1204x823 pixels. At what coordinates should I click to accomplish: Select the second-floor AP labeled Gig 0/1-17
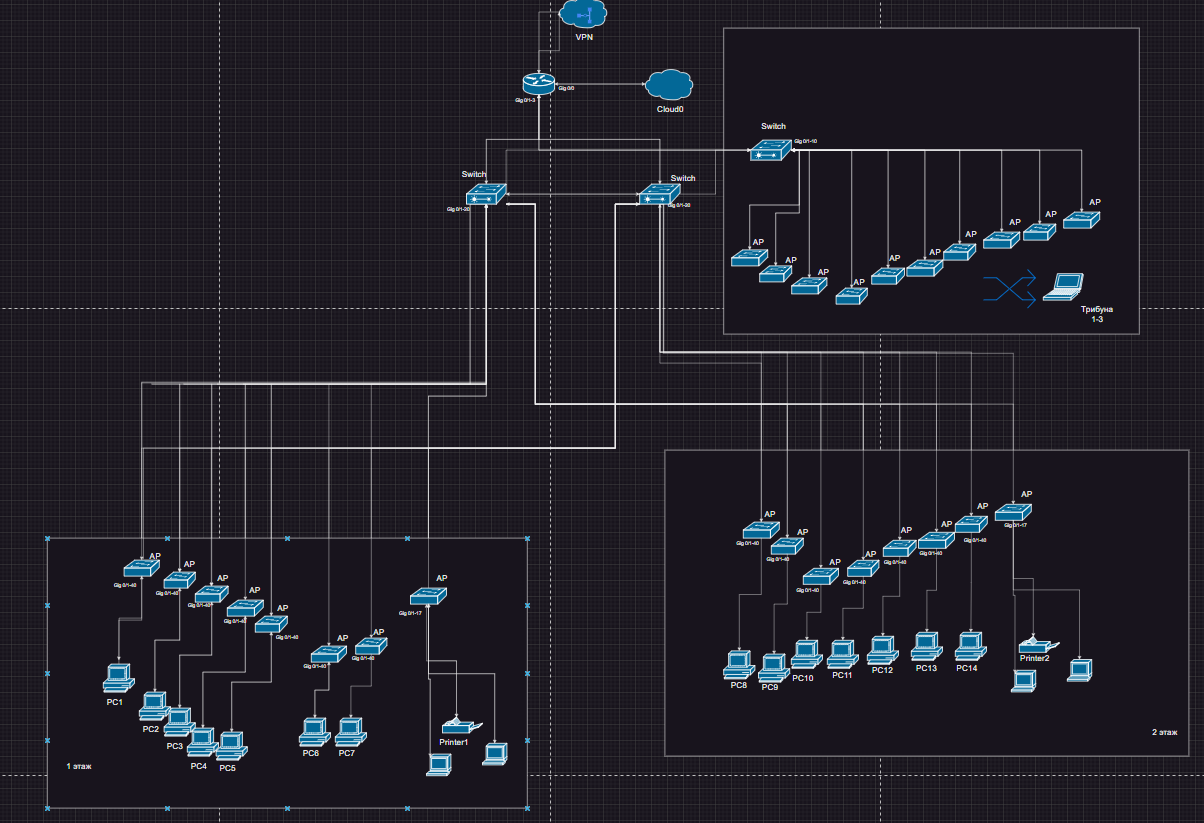(x=1012, y=514)
